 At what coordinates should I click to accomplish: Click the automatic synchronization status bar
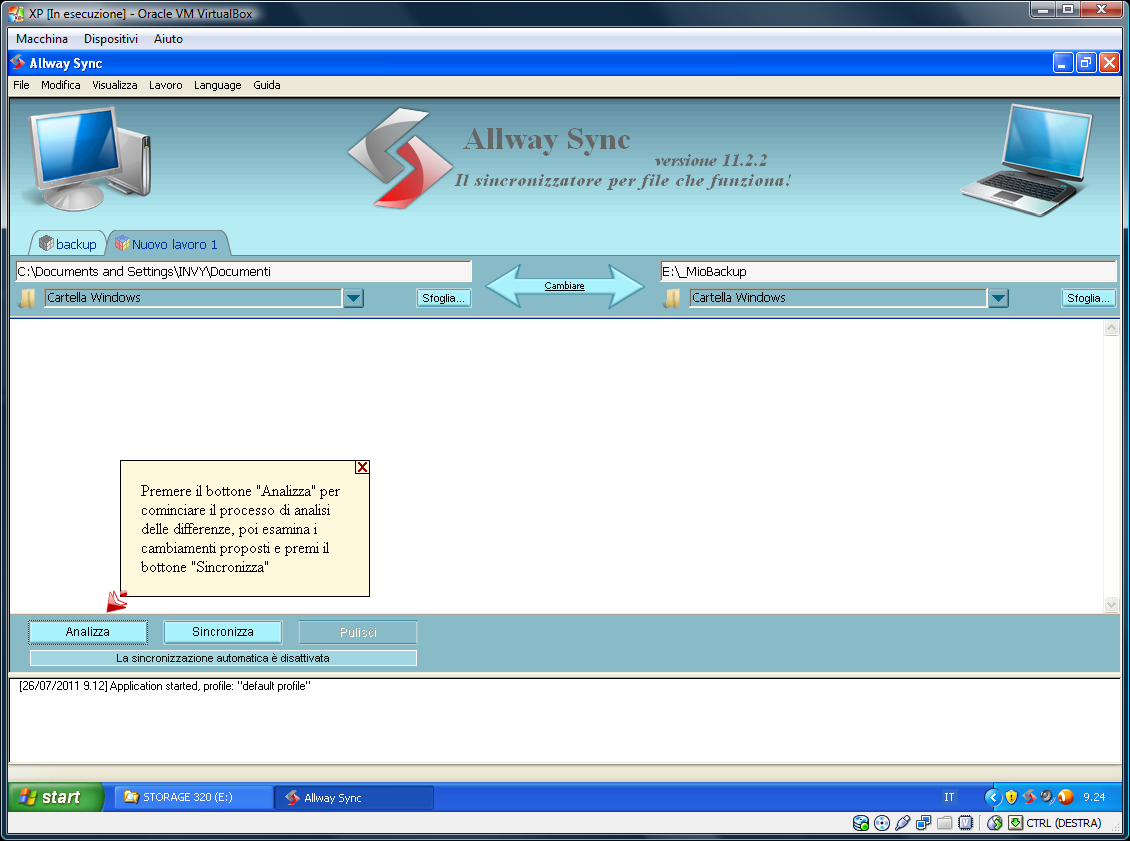(223, 658)
